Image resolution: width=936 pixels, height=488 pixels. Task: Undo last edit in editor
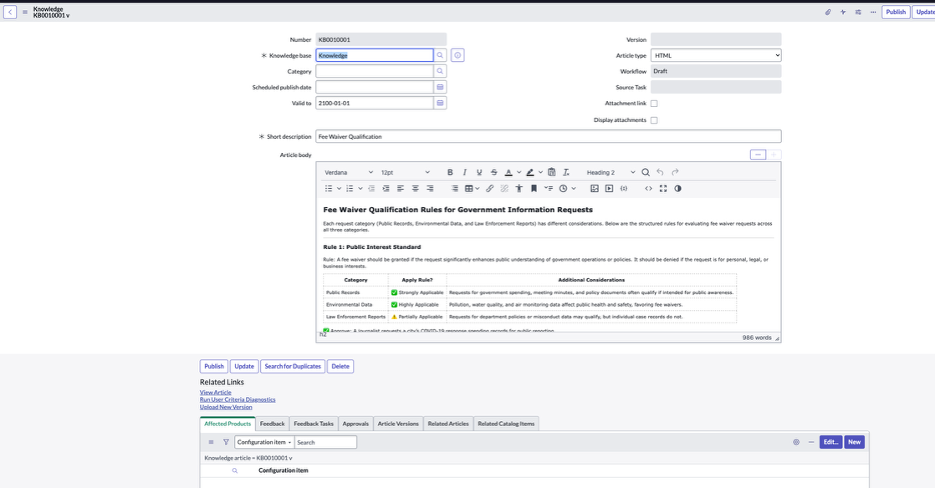pyautogui.click(x=660, y=172)
